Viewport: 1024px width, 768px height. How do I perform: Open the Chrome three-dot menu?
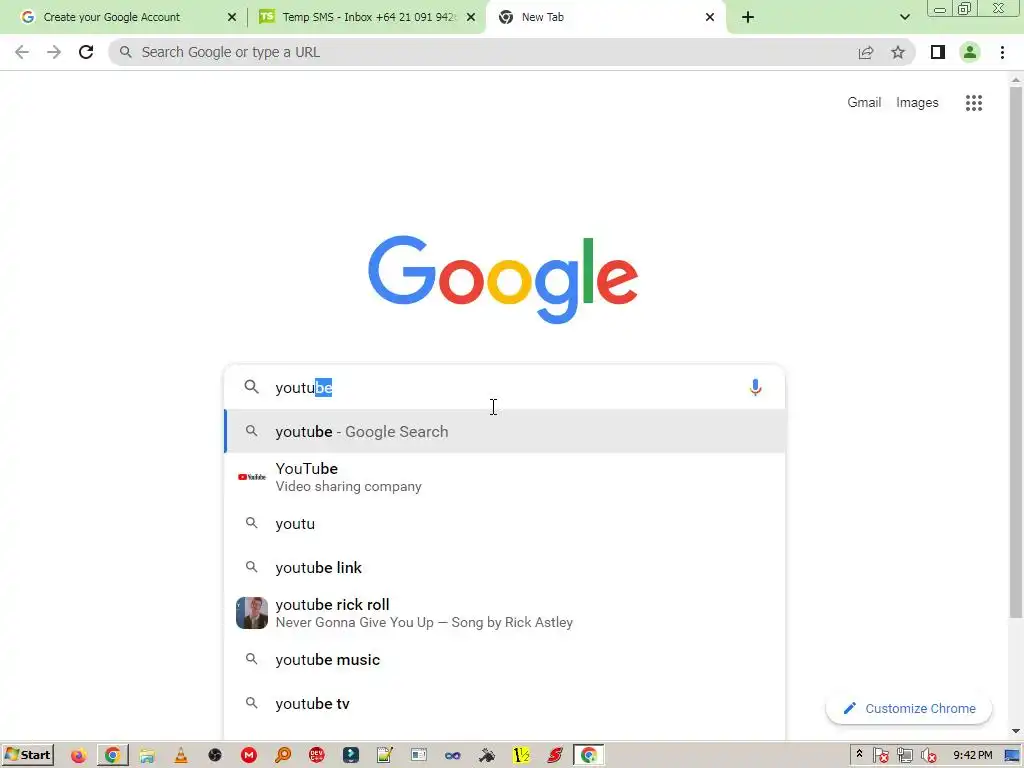pos(1002,52)
